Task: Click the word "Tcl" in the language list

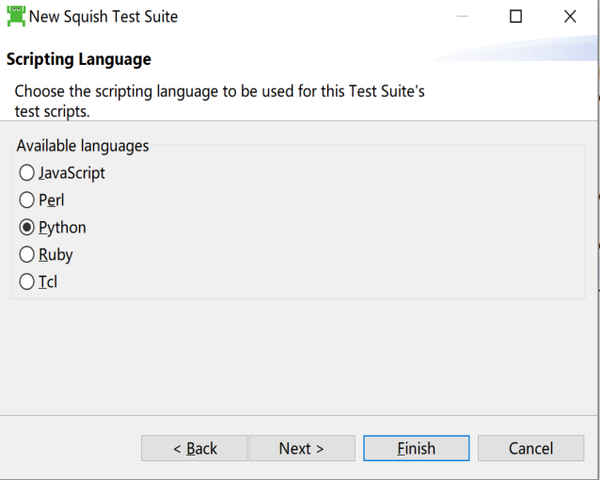Action: pos(48,282)
